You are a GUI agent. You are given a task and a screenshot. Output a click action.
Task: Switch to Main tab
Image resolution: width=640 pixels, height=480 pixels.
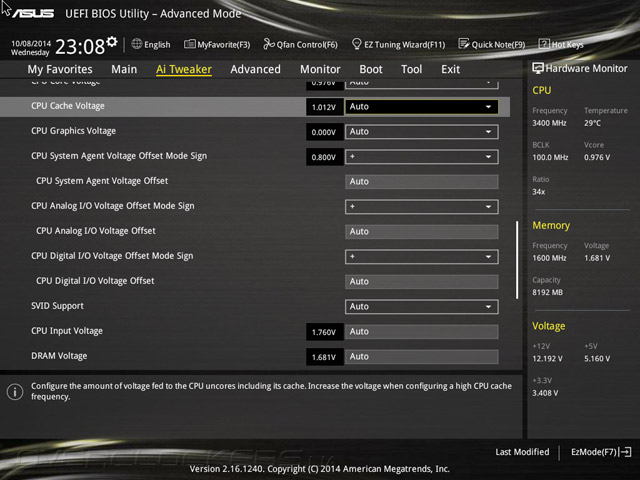[124, 69]
